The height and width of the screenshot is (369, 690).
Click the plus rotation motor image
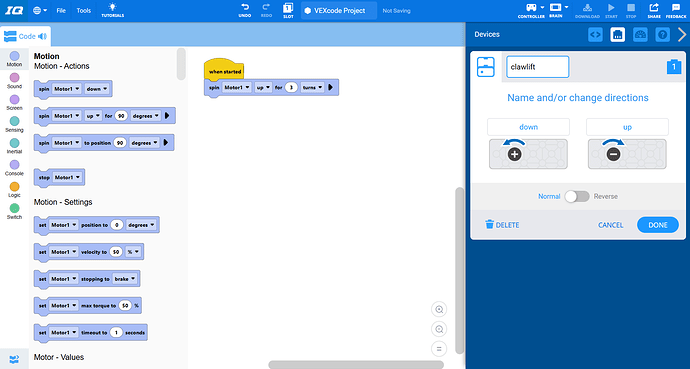528,154
